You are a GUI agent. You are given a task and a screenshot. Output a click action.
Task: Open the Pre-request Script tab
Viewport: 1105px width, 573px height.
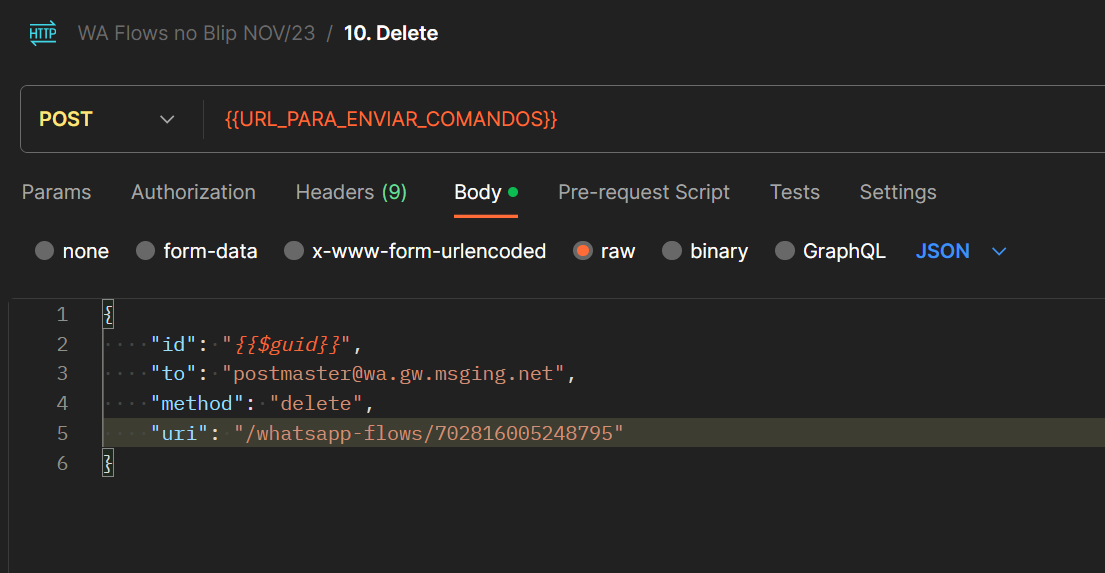pyautogui.click(x=643, y=192)
